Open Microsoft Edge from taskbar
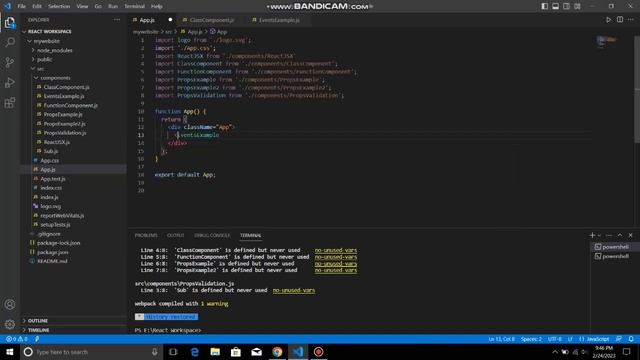Image resolution: width=640 pixels, height=360 pixels. [194, 352]
